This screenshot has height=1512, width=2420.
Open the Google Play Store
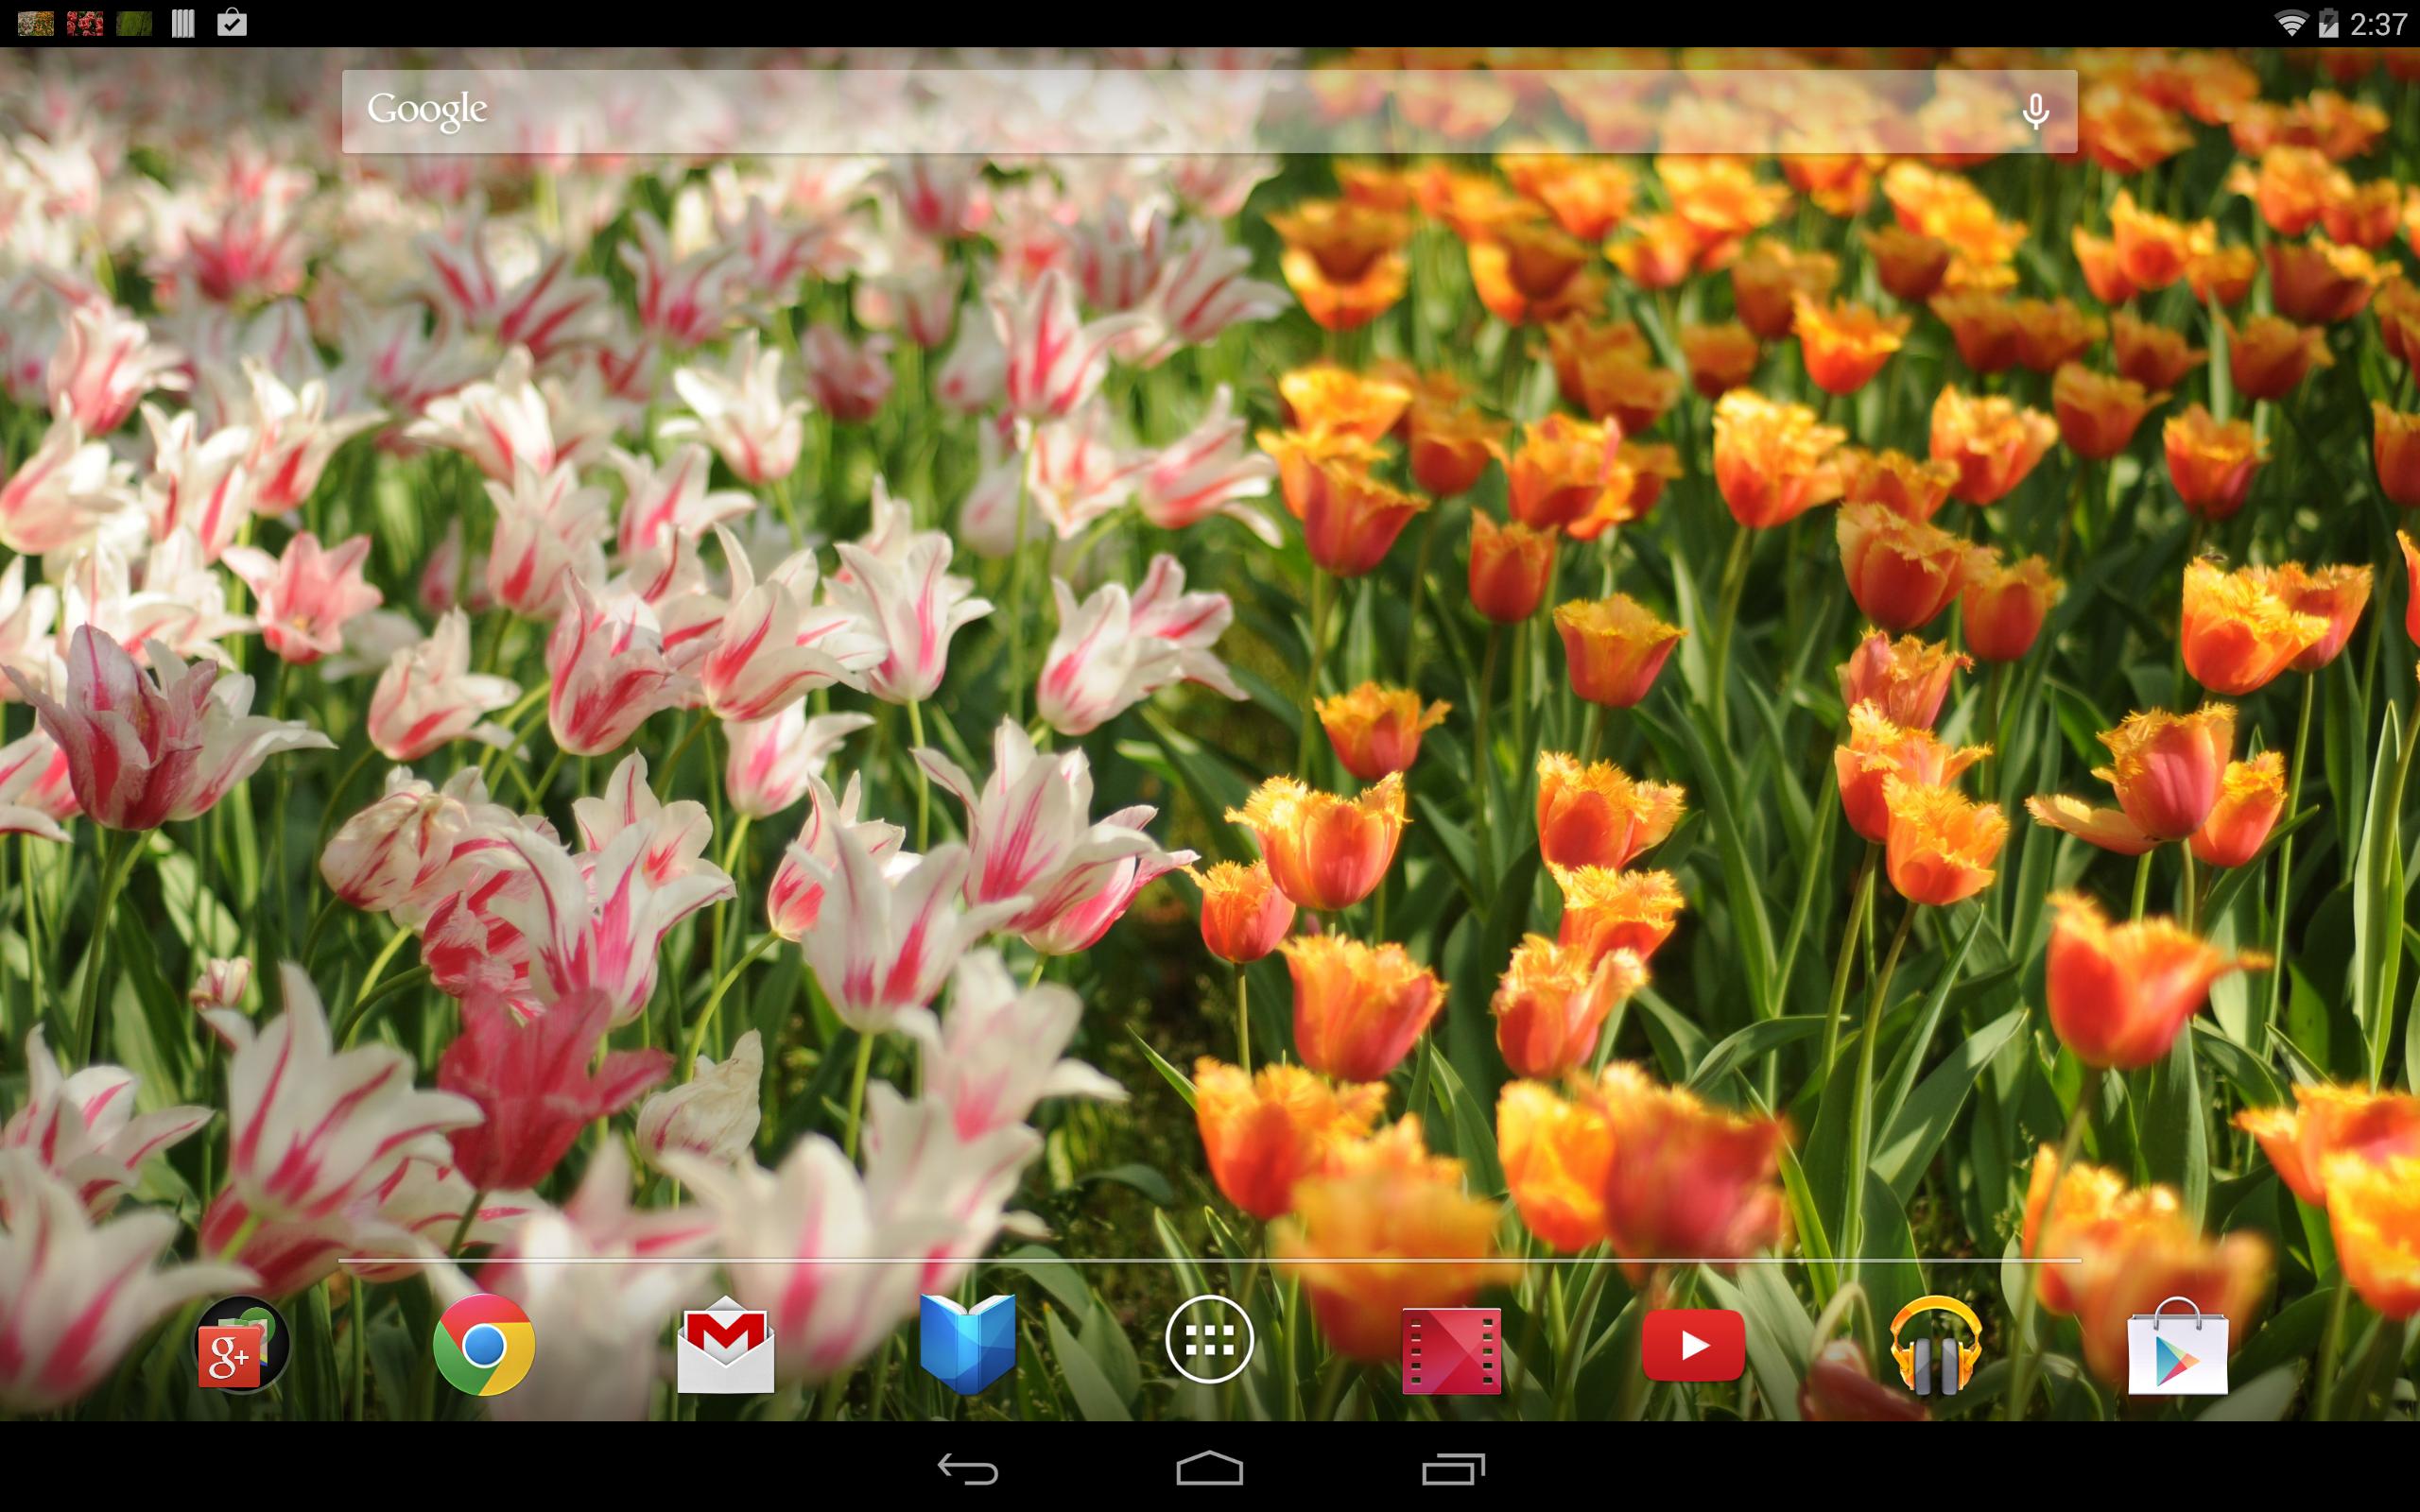coord(2178,1346)
